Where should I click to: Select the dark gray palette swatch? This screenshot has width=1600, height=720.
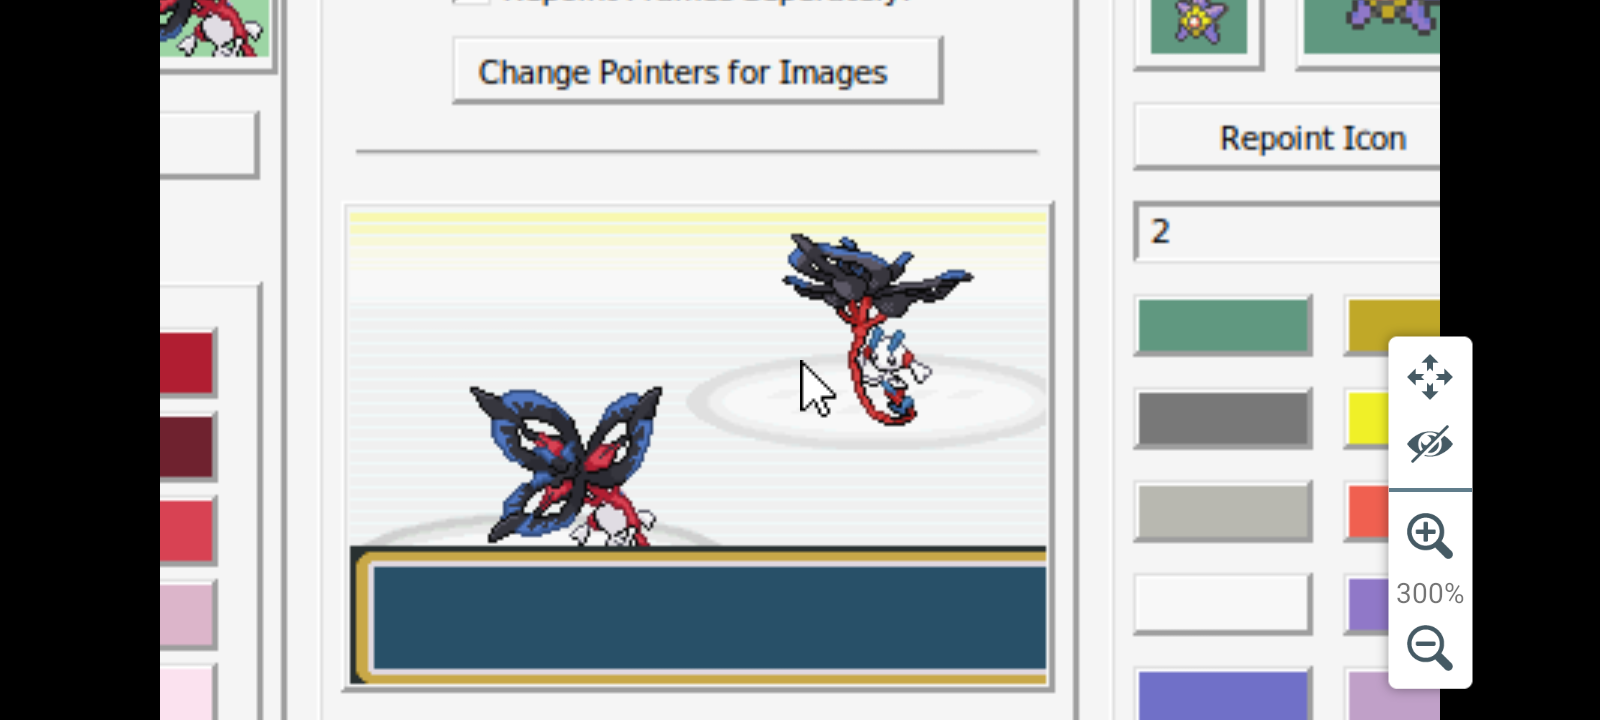1223,418
